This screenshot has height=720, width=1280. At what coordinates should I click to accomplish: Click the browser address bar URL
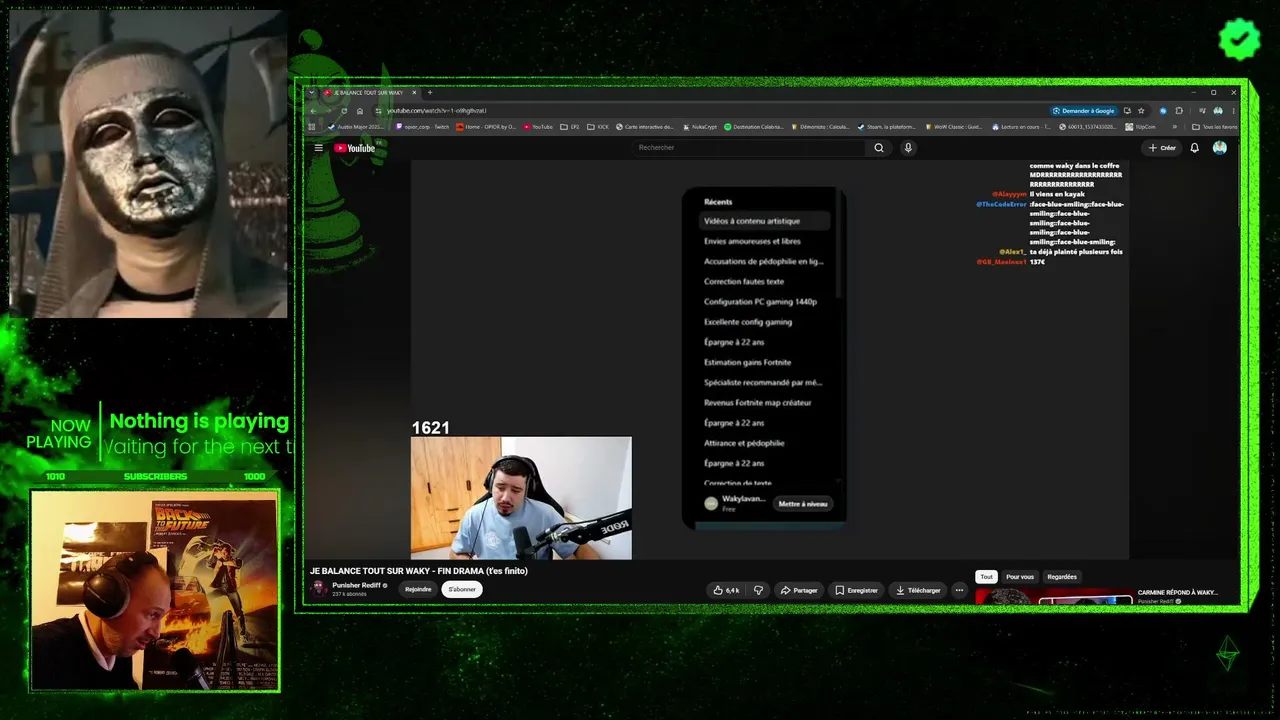(x=437, y=110)
